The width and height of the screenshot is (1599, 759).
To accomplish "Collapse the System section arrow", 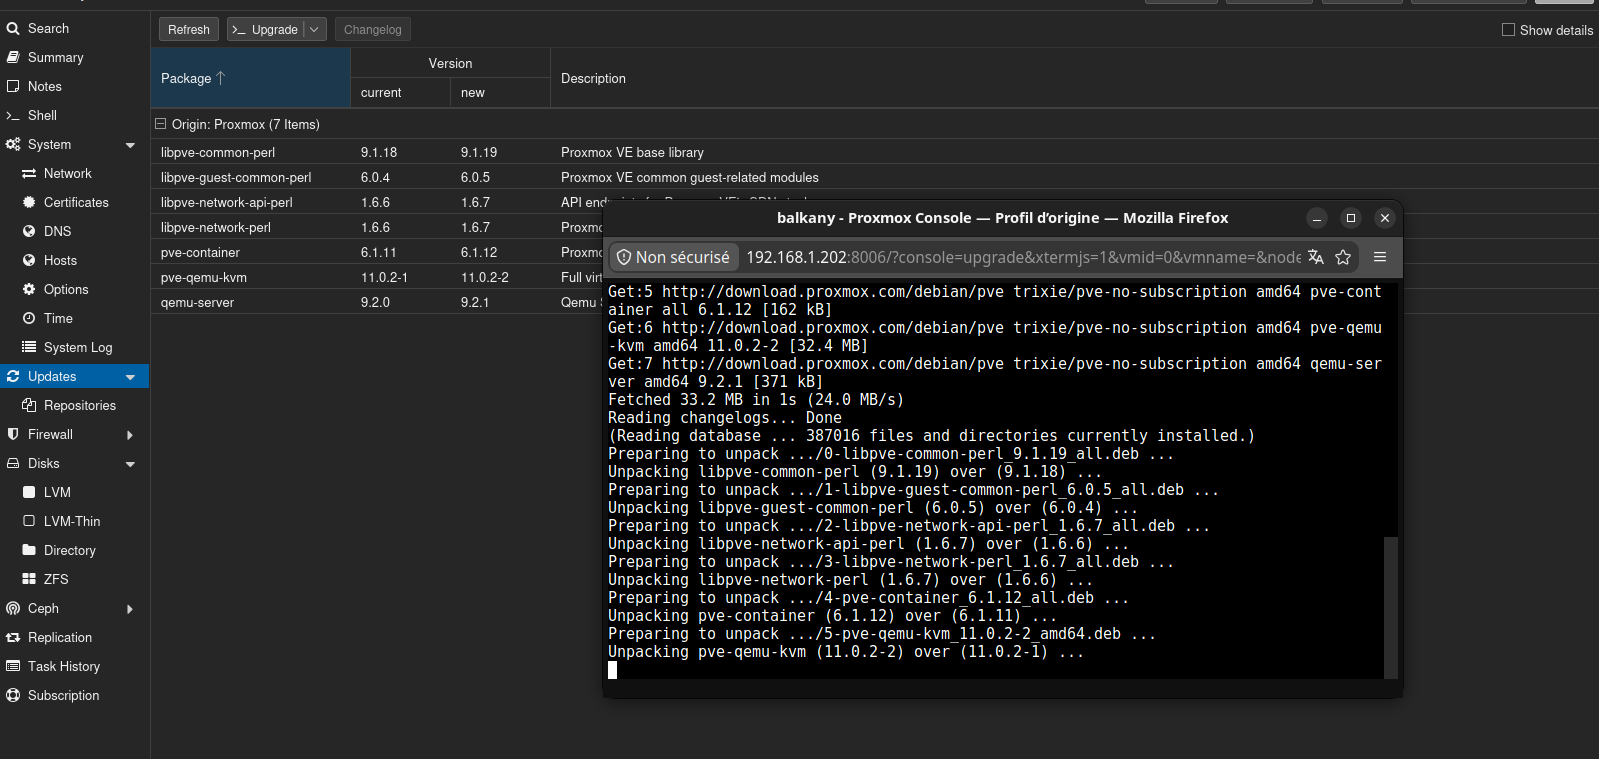I will (x=130, y=145).
